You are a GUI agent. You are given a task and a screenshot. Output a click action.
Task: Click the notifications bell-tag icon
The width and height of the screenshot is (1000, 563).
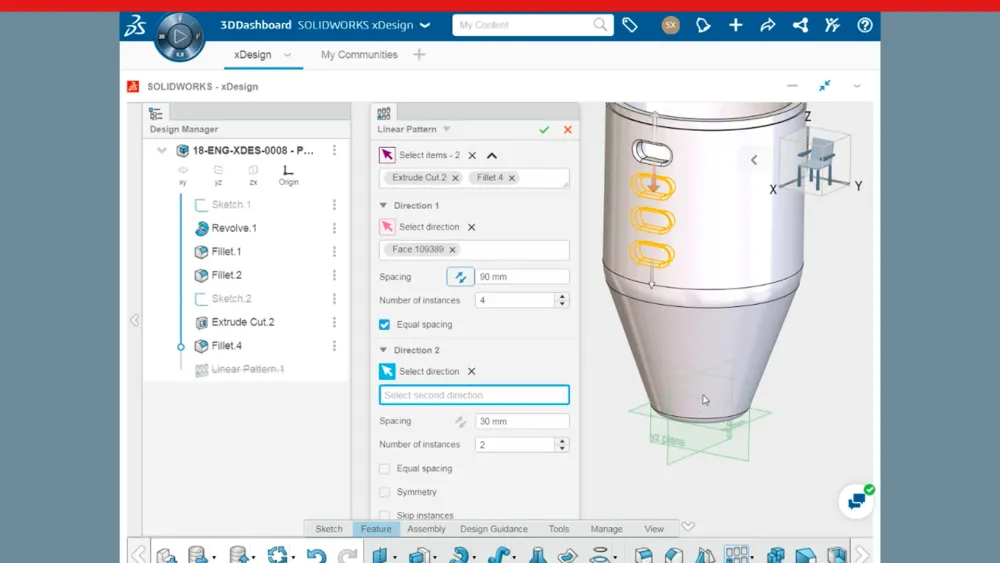703,25
